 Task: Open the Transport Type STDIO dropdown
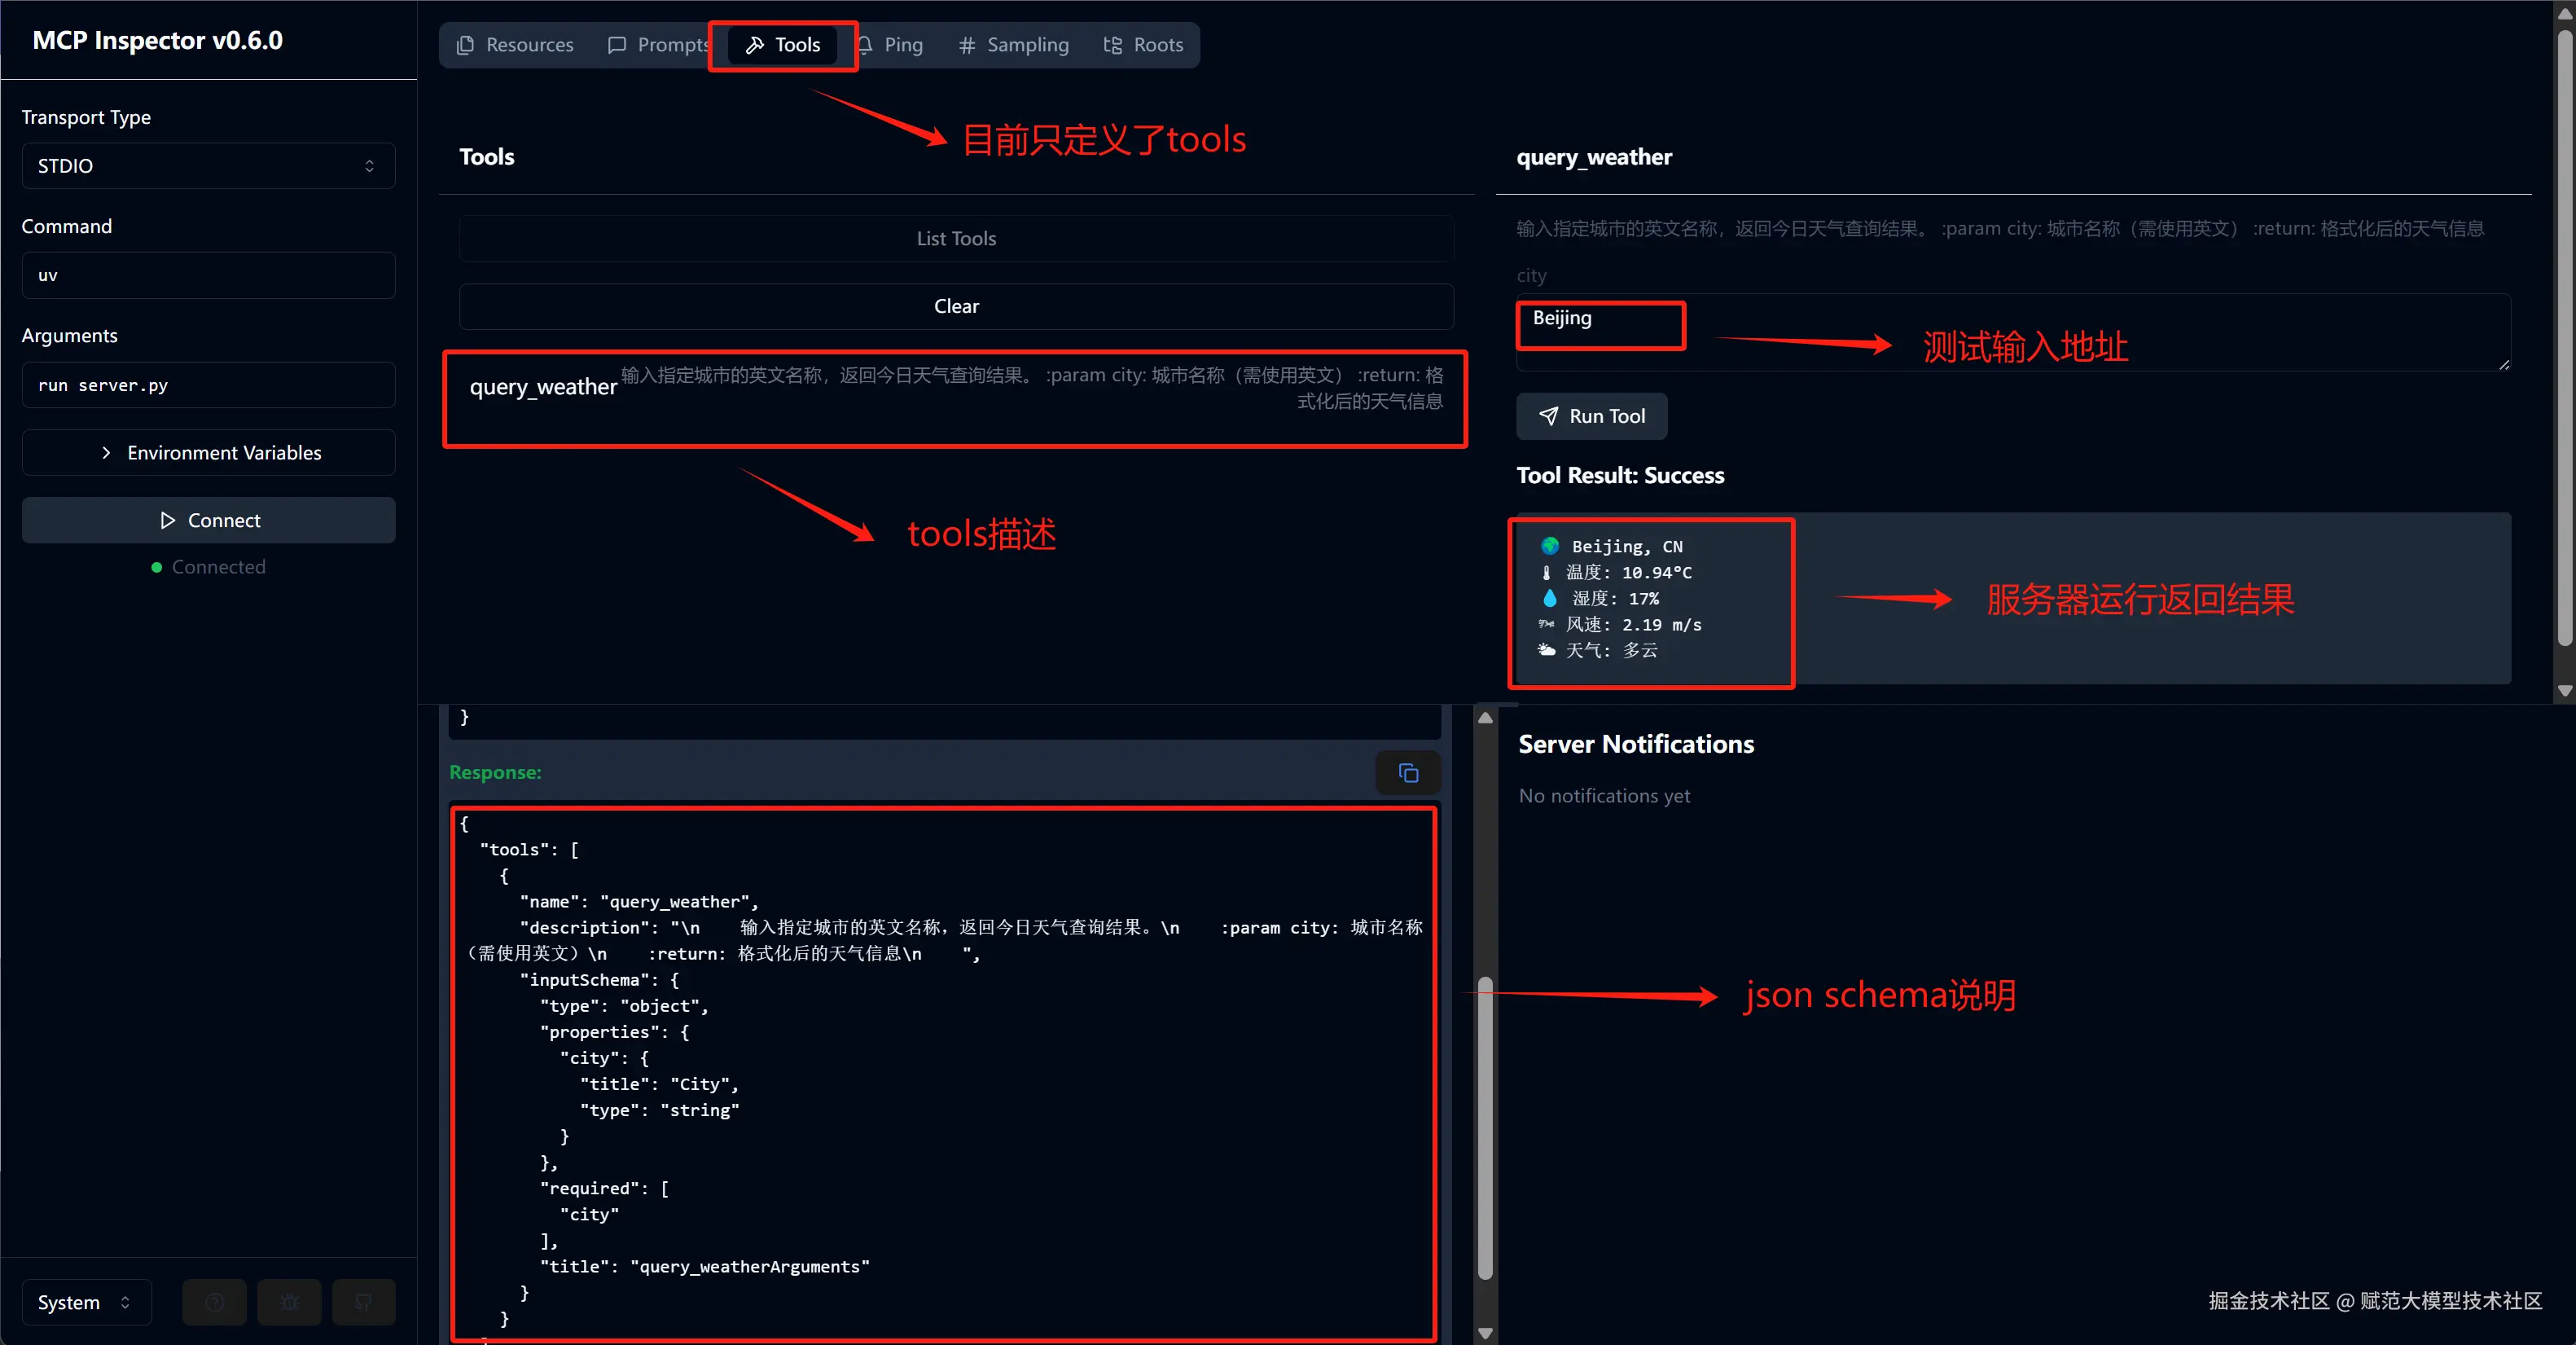click(208, 166)
